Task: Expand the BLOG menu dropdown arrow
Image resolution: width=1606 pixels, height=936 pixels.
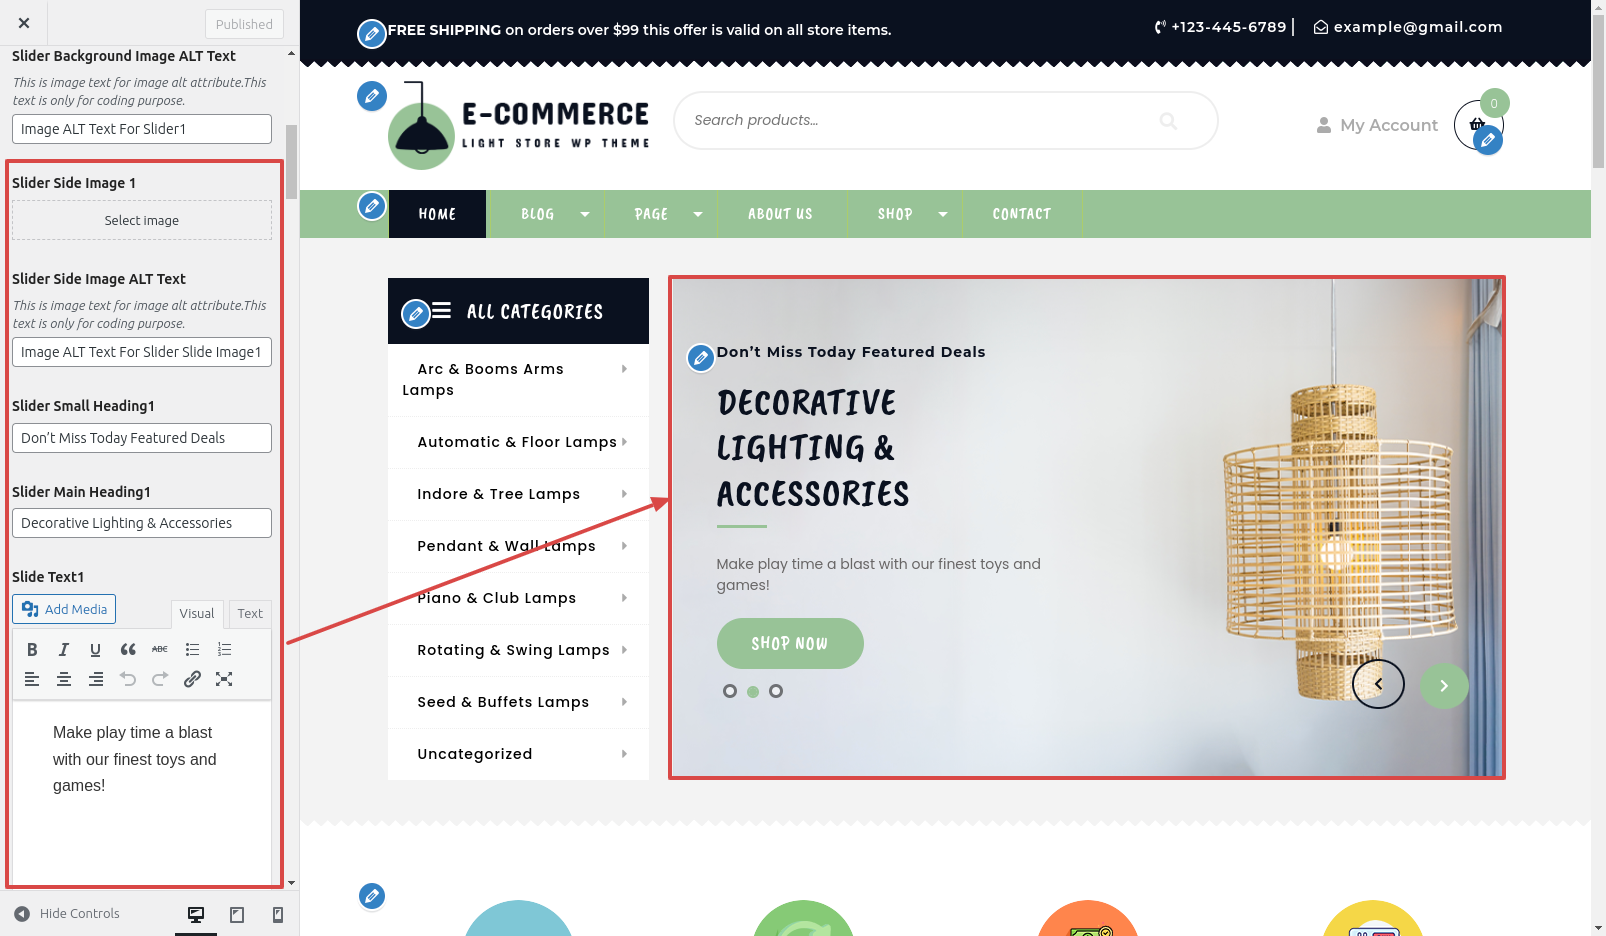Action: [x=585, y=214]
